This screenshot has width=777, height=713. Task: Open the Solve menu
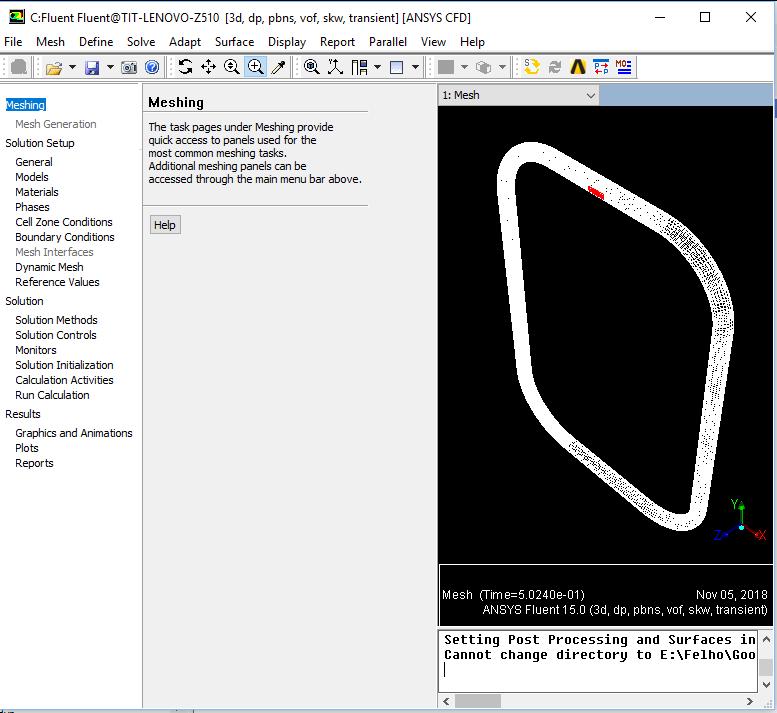(x=141, y=42)
